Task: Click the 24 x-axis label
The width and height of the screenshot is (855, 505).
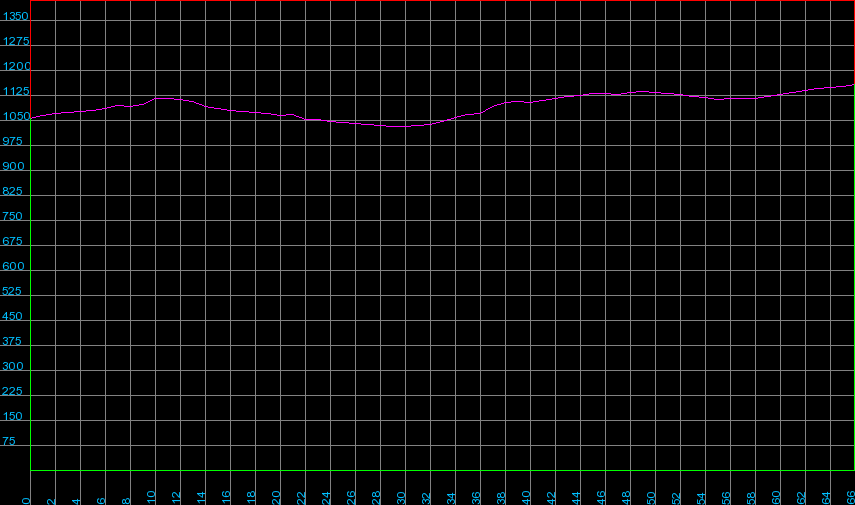Action: (x=326, y=498)
